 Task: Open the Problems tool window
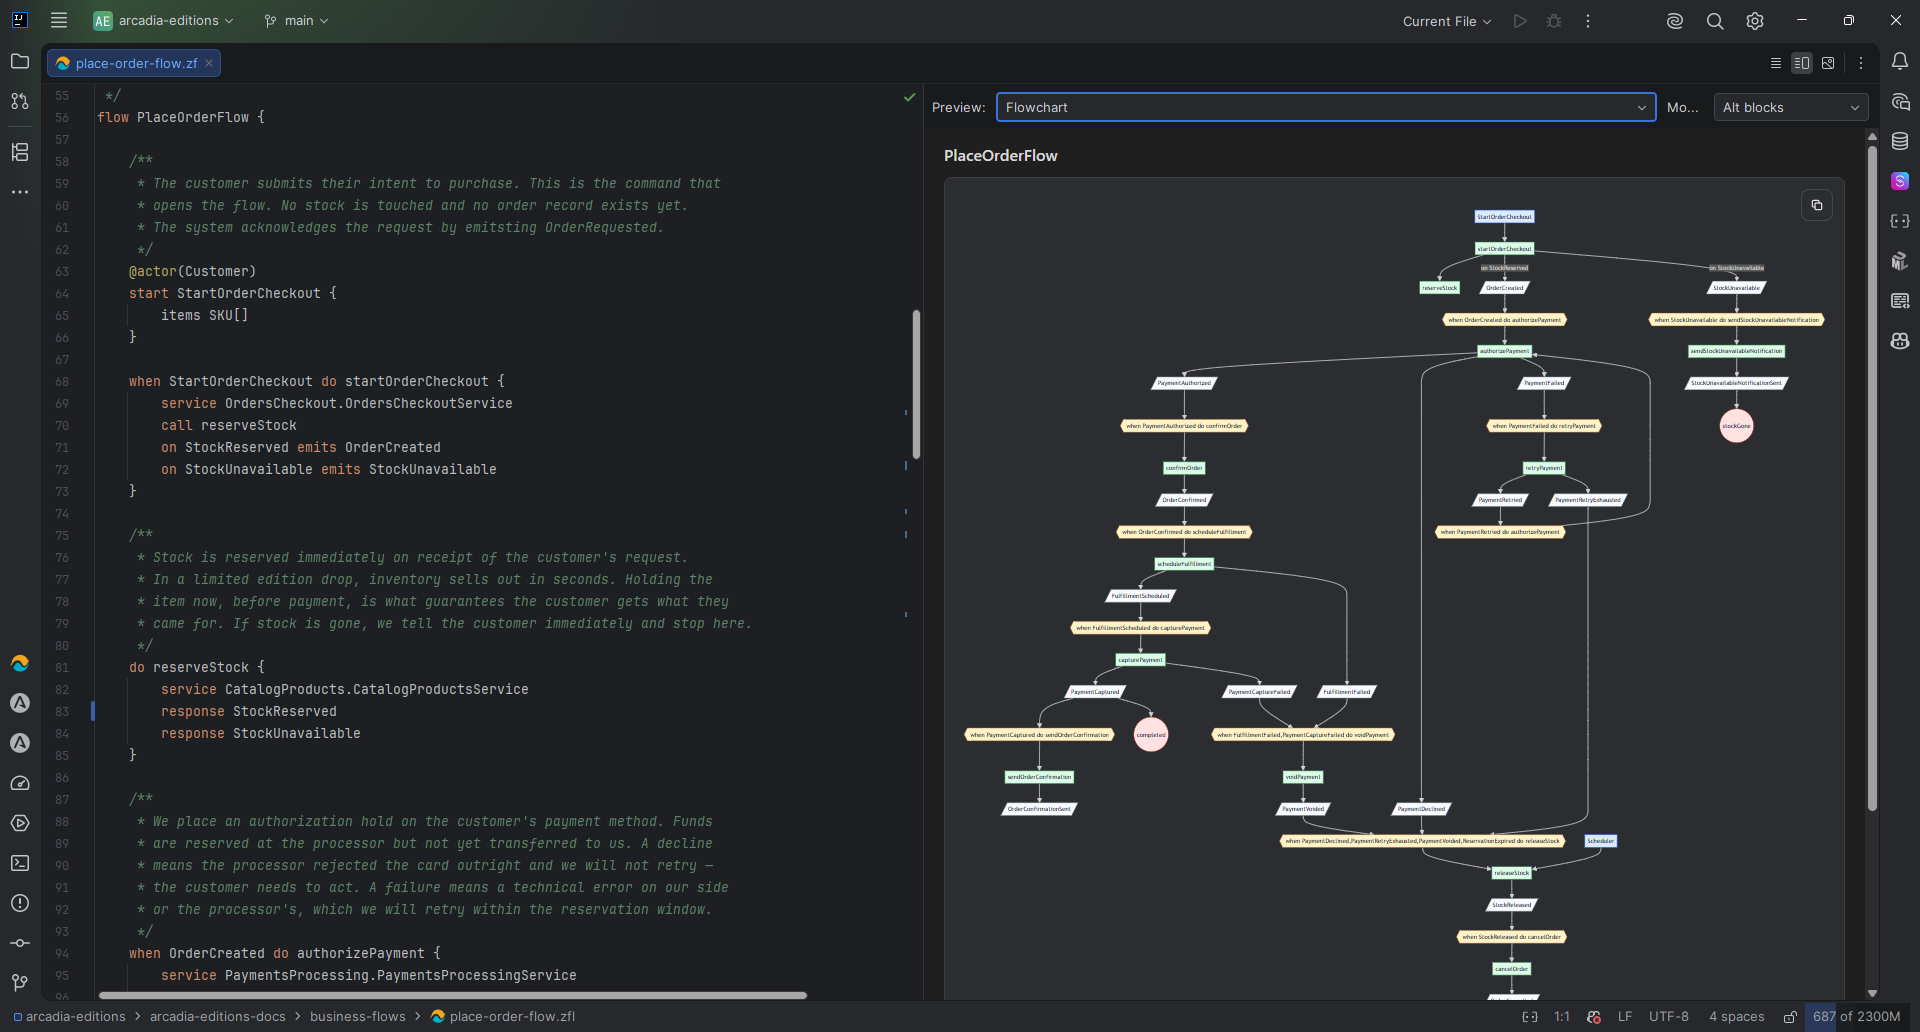20,903
